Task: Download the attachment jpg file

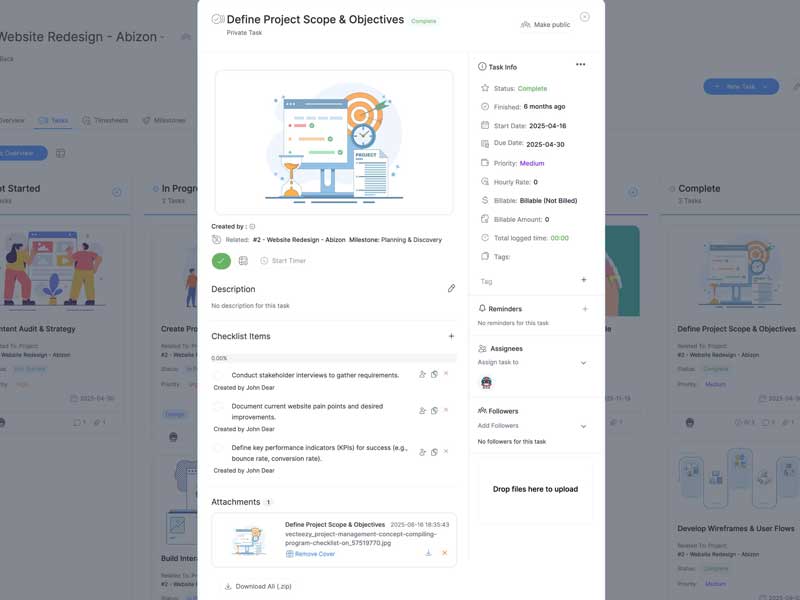Action: coord(429,553)
